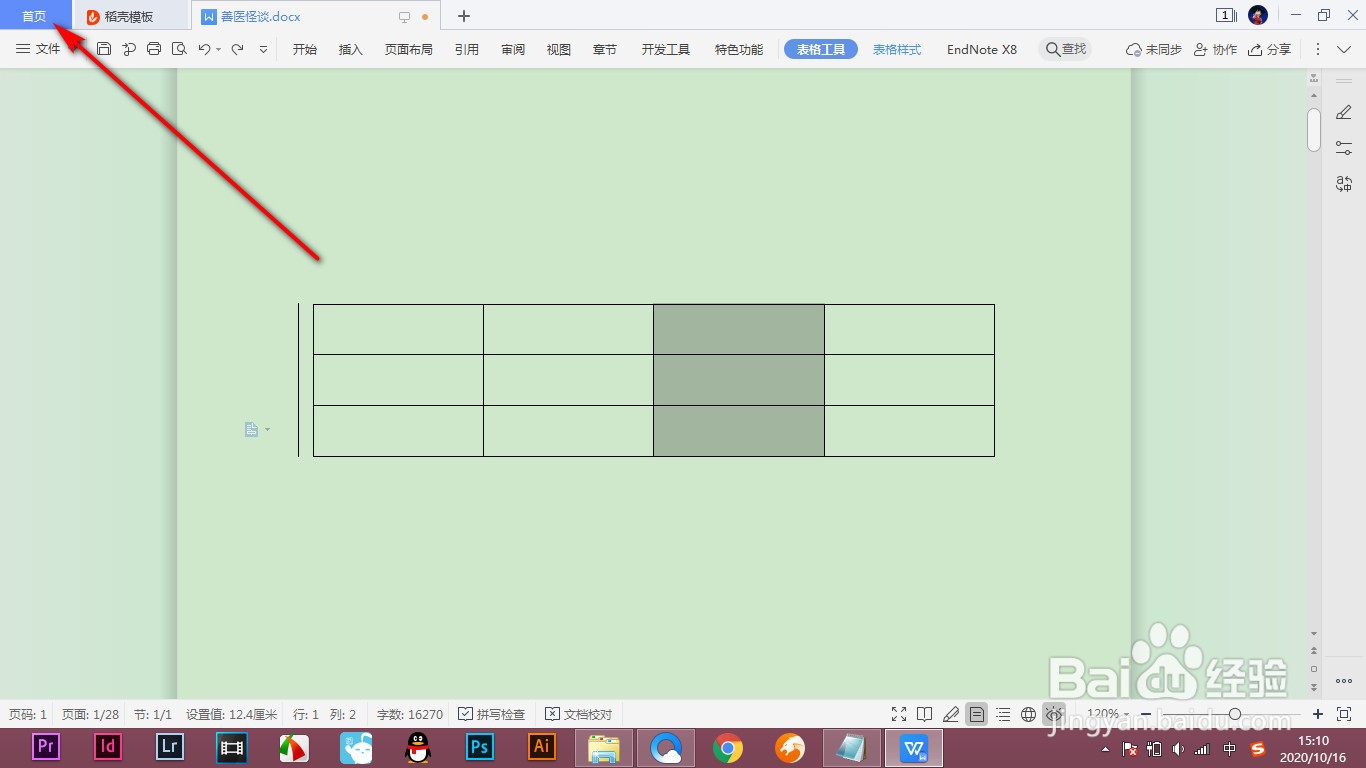Open print preview icon

click(x=179, y=49)
